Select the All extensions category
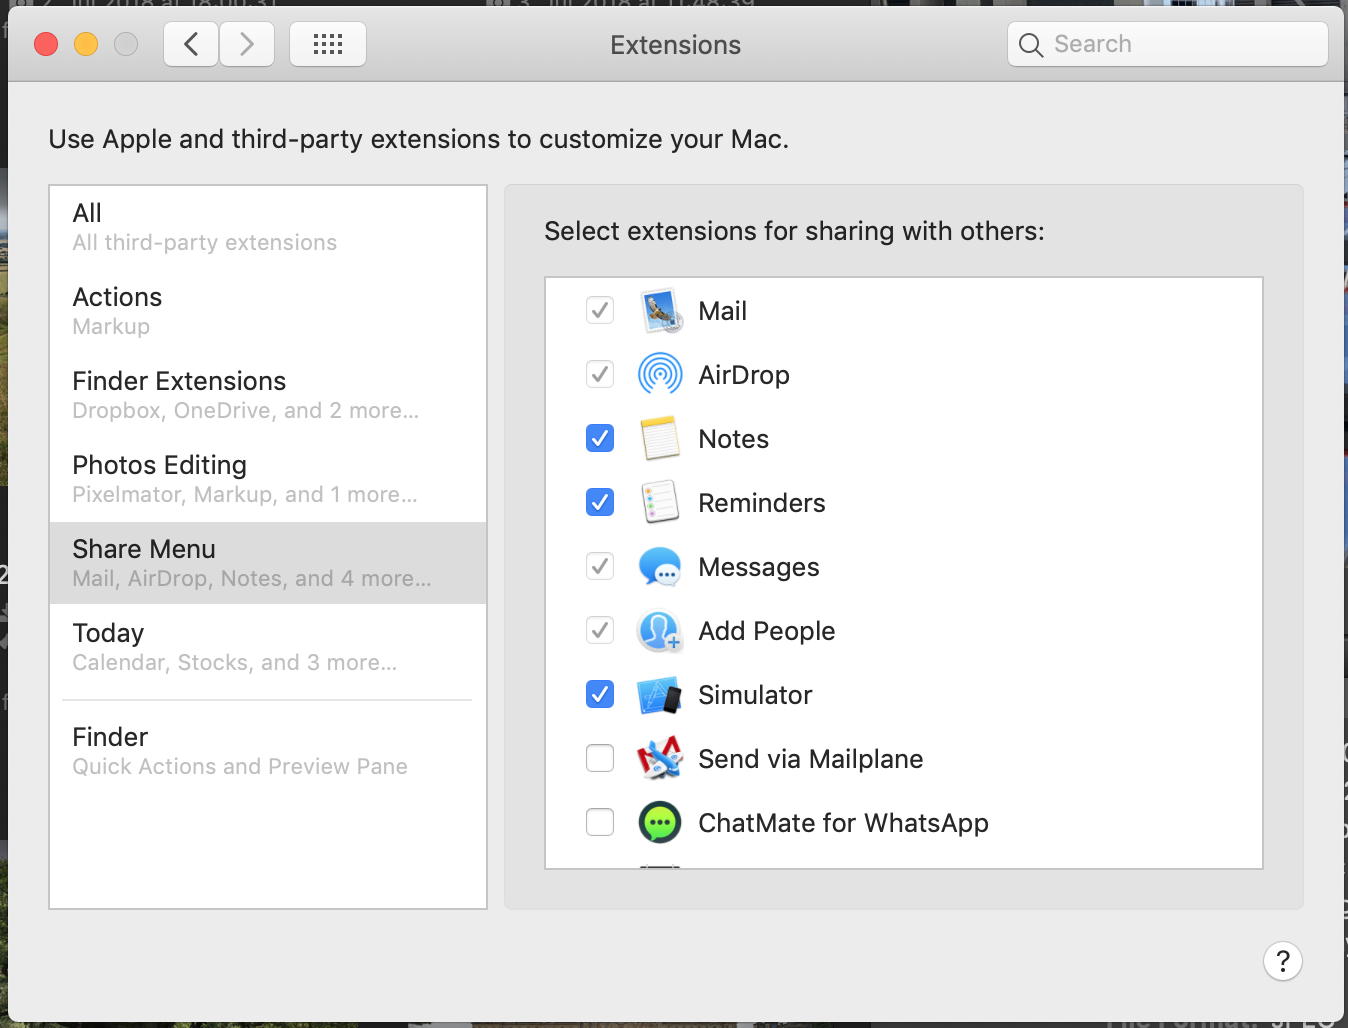 pyautogui.click(x=268, y=227)
